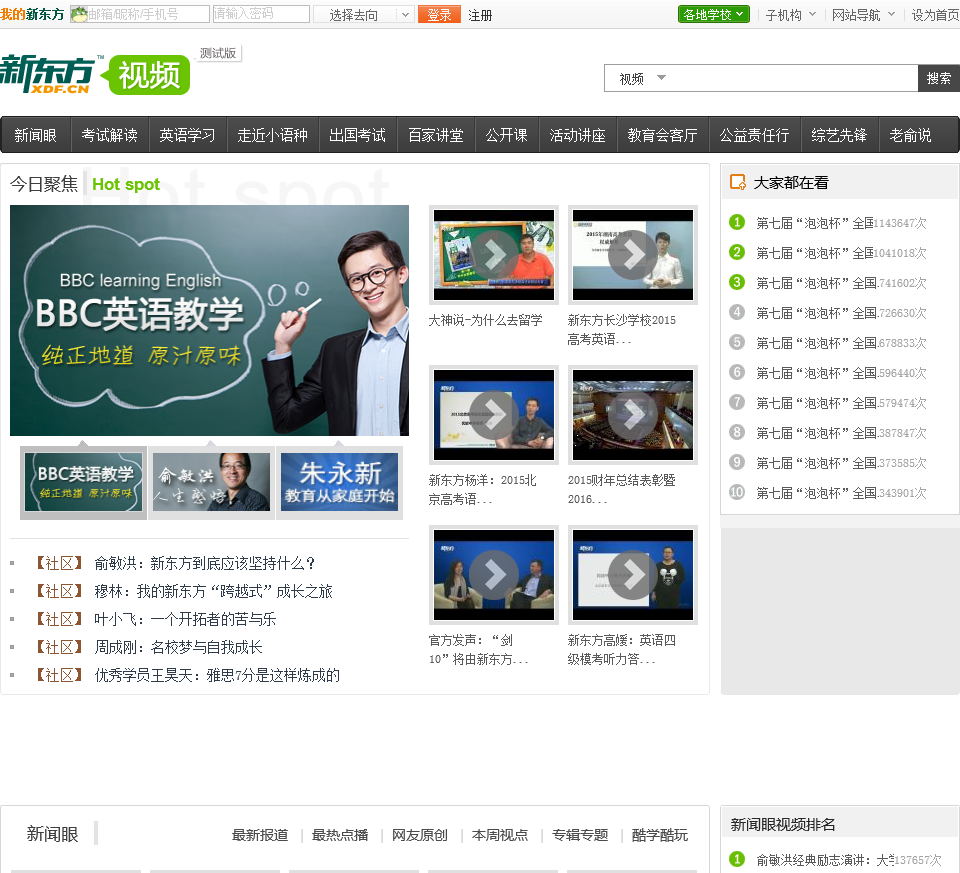Switch to 专辑专题 tab
Image resolution: width=960 pixels, height=873 pixels.
coord(580,835)
